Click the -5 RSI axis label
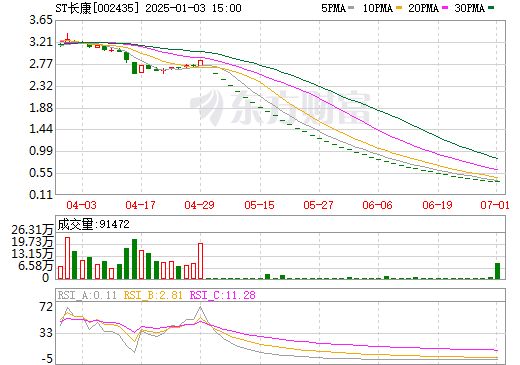This screenshot has width=520, height=365. pyautogui.click(x=47, y=359)
